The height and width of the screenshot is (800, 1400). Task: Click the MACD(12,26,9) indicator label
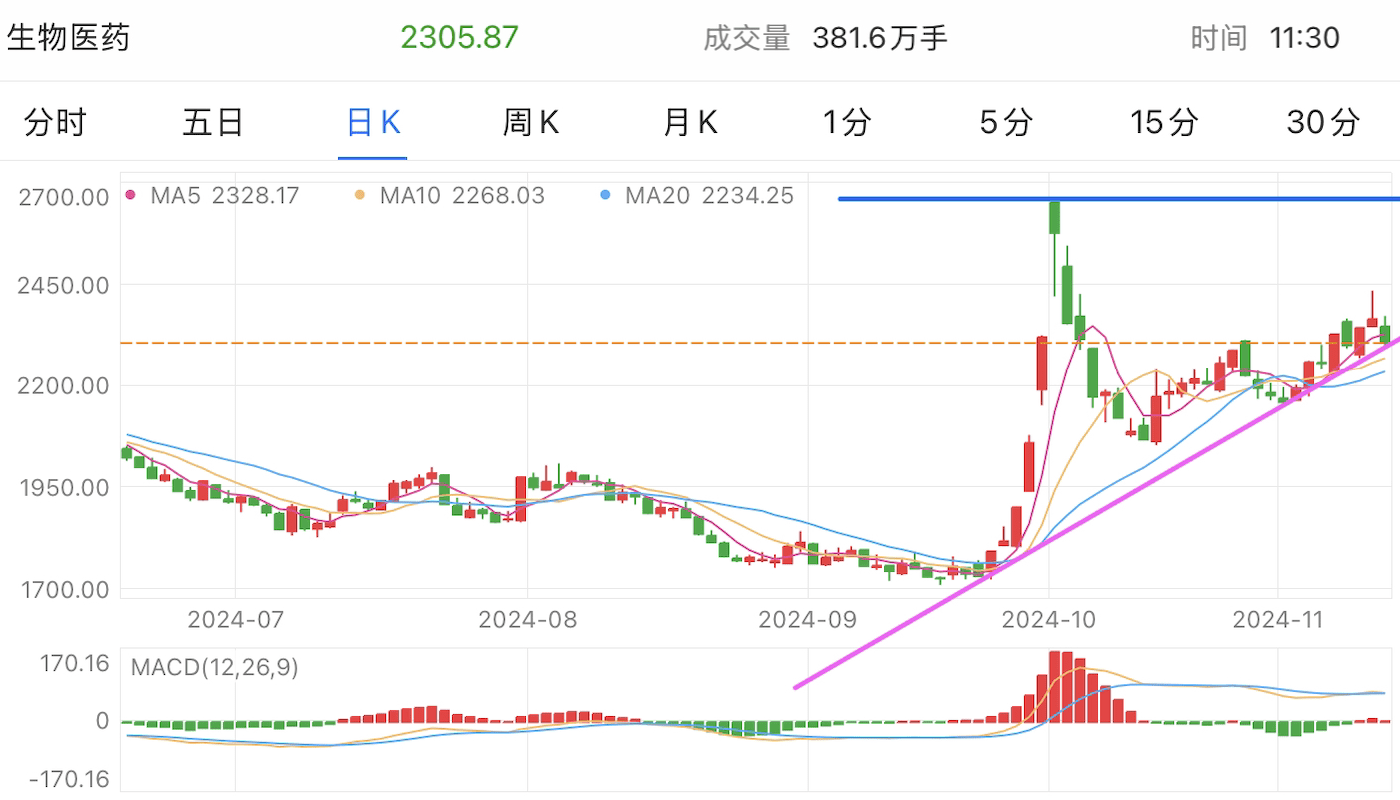(x=214, y=667)
